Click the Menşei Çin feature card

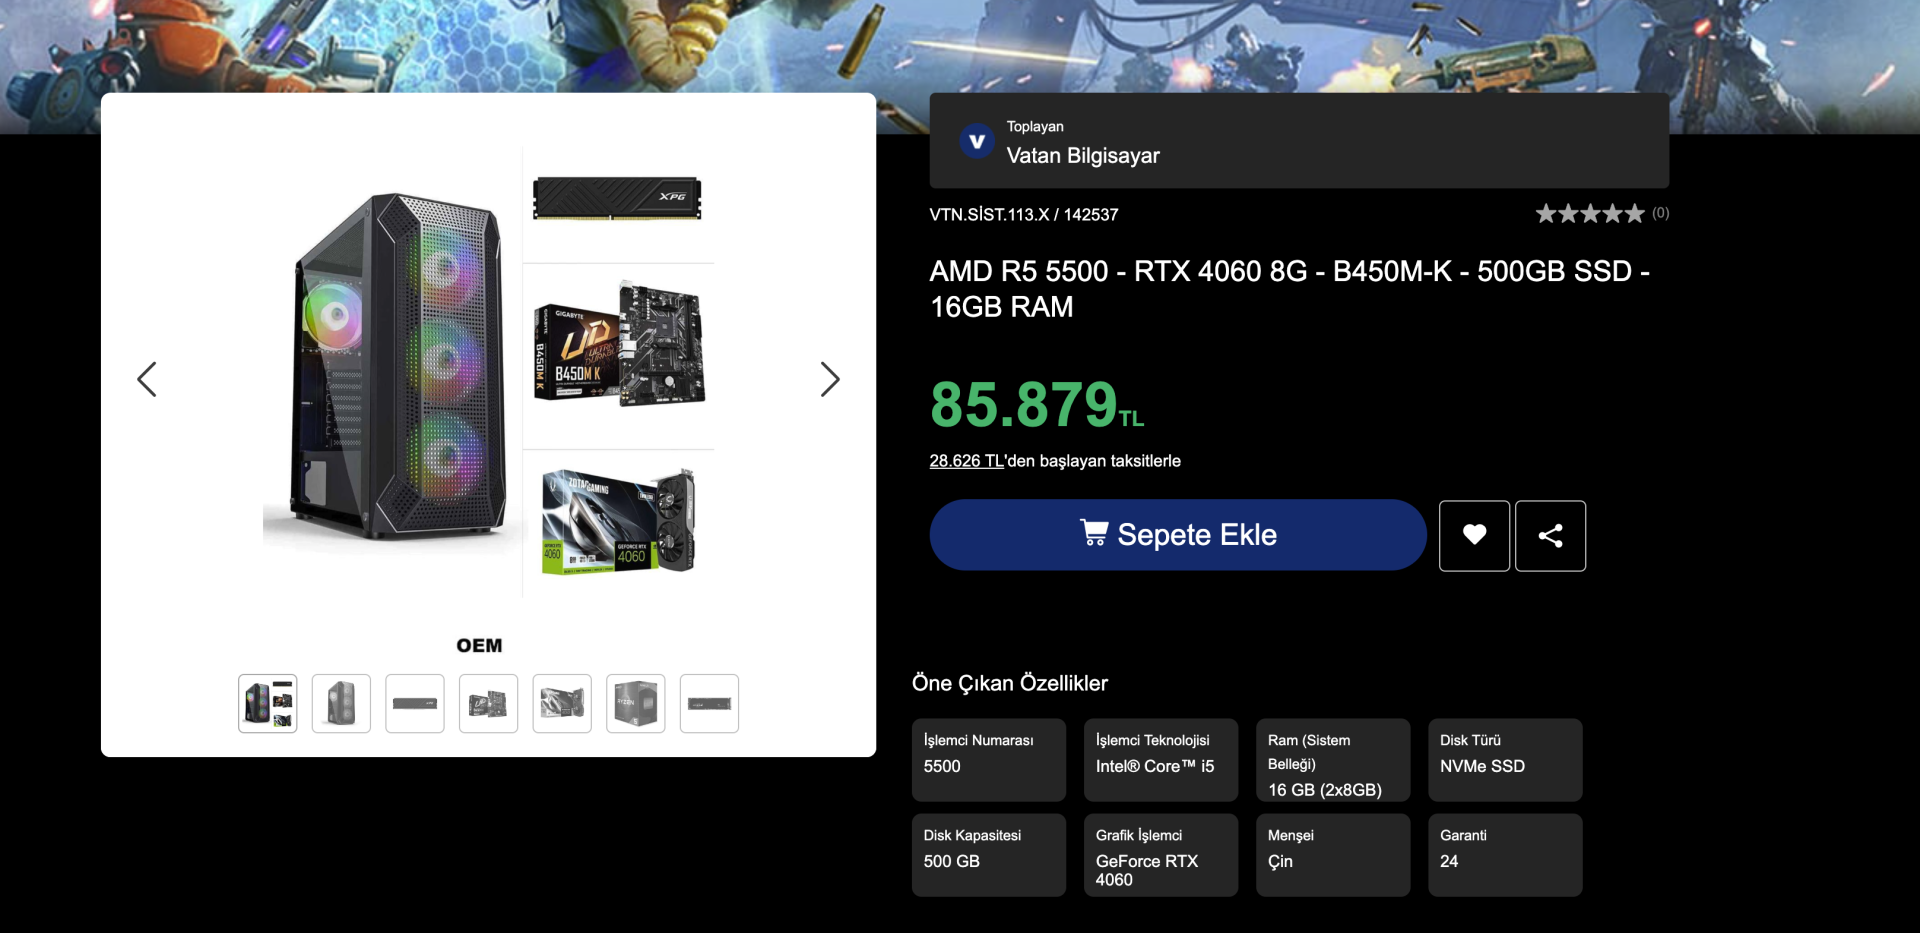[1333, 855]
